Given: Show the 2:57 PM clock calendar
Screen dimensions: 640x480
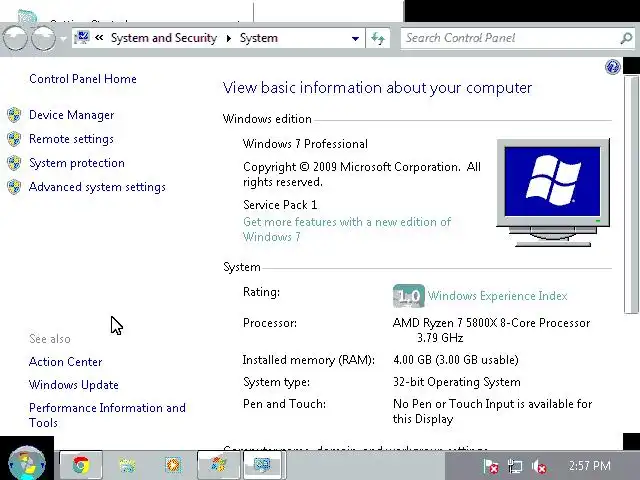Looking at the screenshot, I should click(x=590, y=465).
